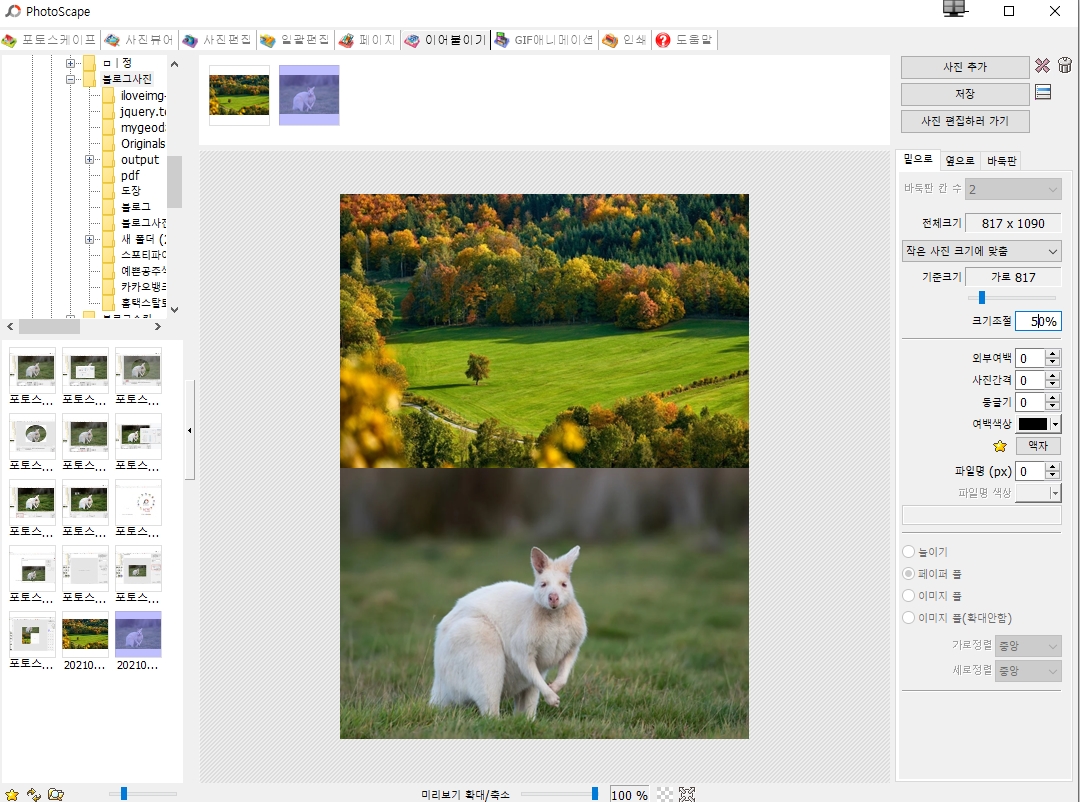Viewport: 1080px width, 802px height.
Task: Select the Originals folder in the tree
Action: (x=143, y=144)
